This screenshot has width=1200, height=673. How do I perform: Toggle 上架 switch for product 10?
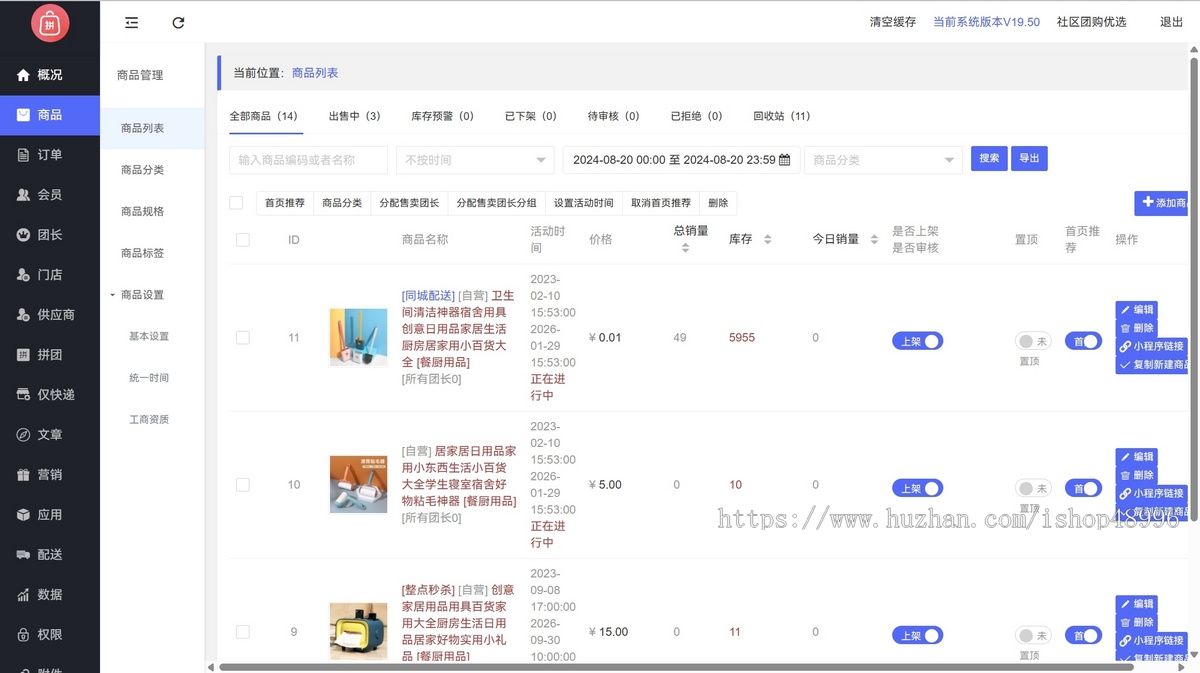[x=917, y=488]
